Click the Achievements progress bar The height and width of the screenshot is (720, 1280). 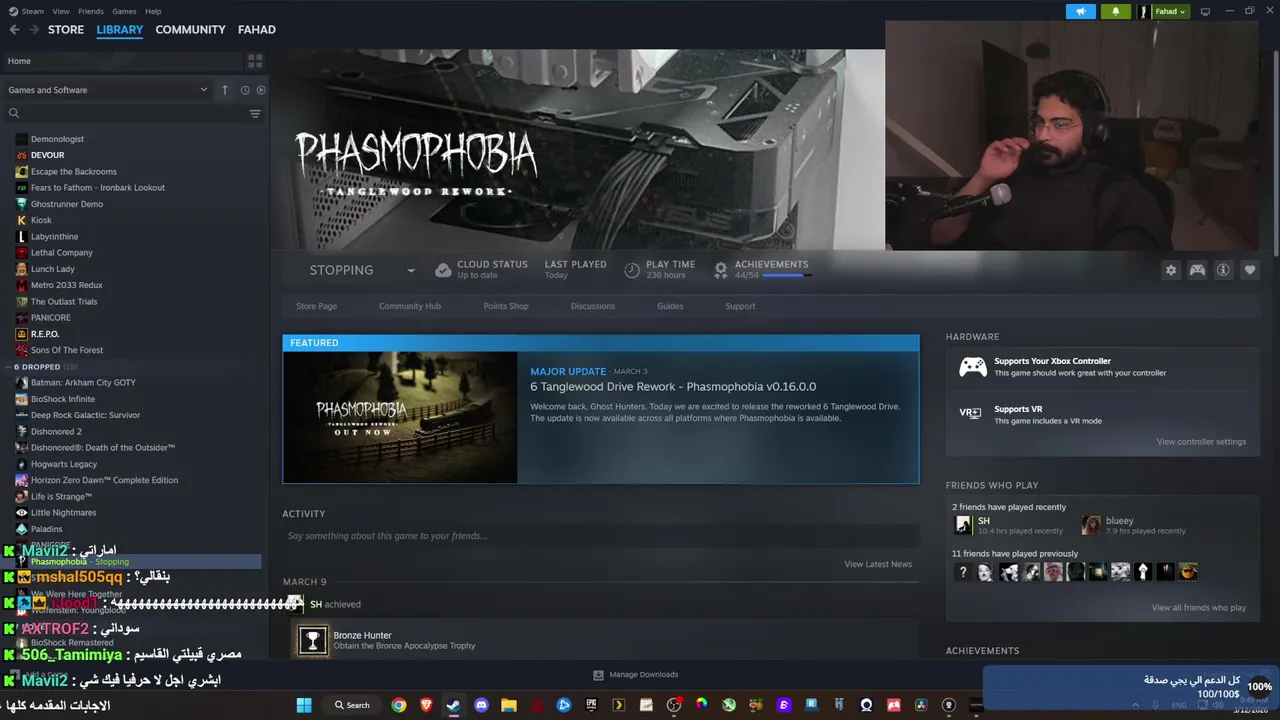click(x=787, y=275)
